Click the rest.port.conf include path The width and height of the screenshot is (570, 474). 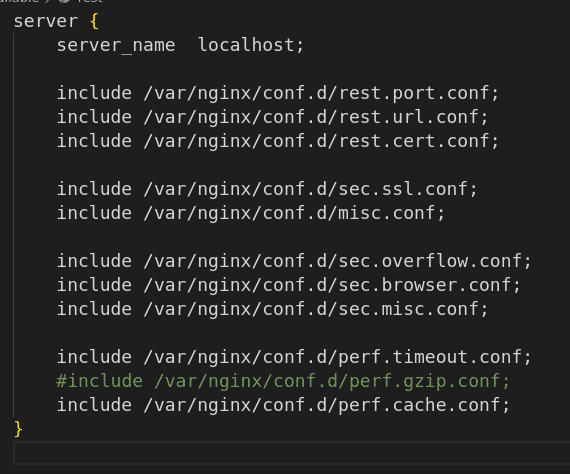[x=321, y=93]
